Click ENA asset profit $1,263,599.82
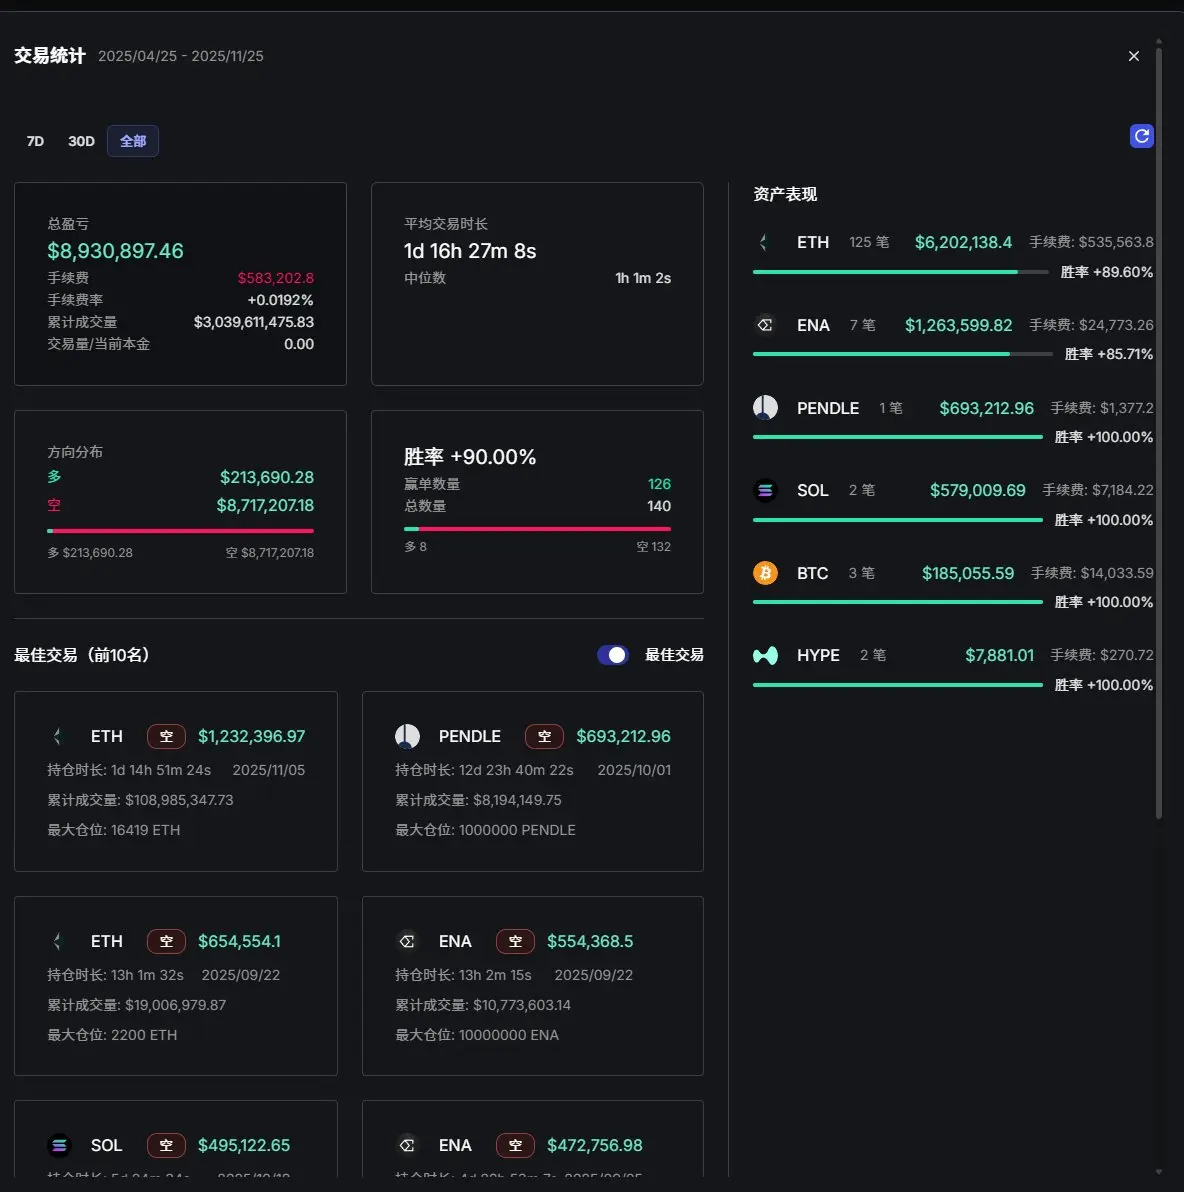This screenshot has width=1184, height=1192. click(959, 325)
